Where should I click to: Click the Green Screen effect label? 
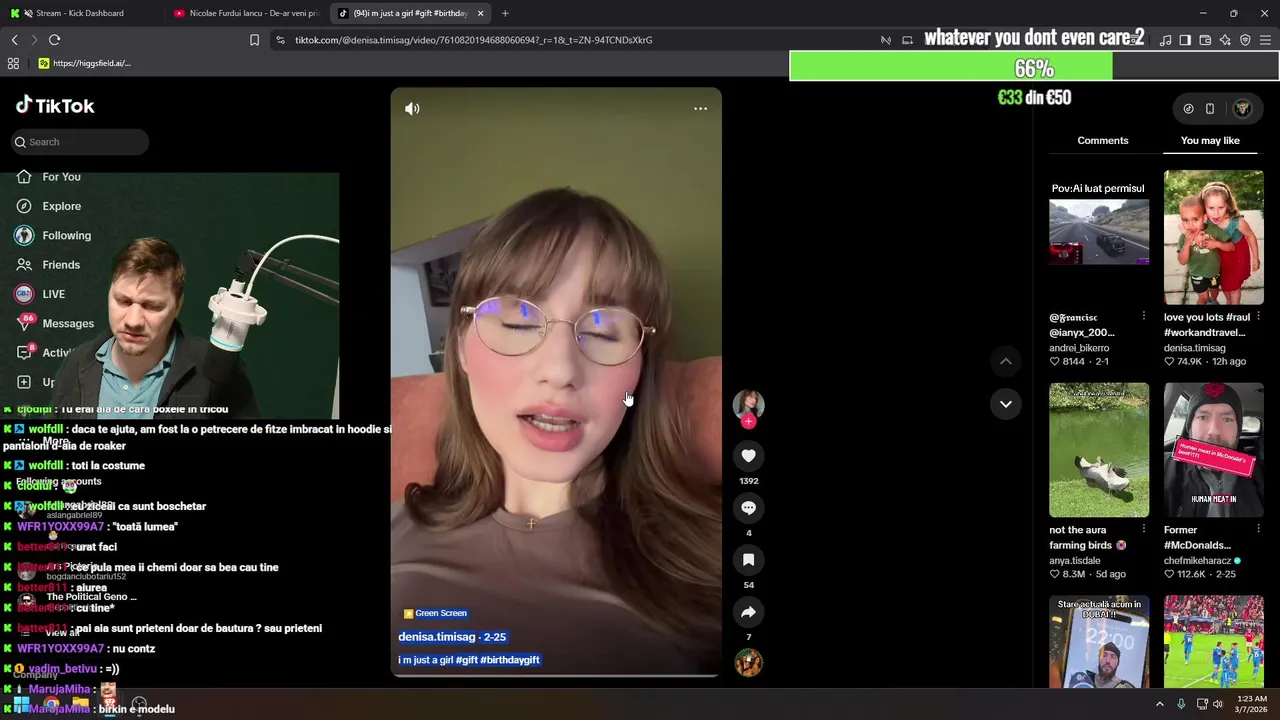(435, 613)
